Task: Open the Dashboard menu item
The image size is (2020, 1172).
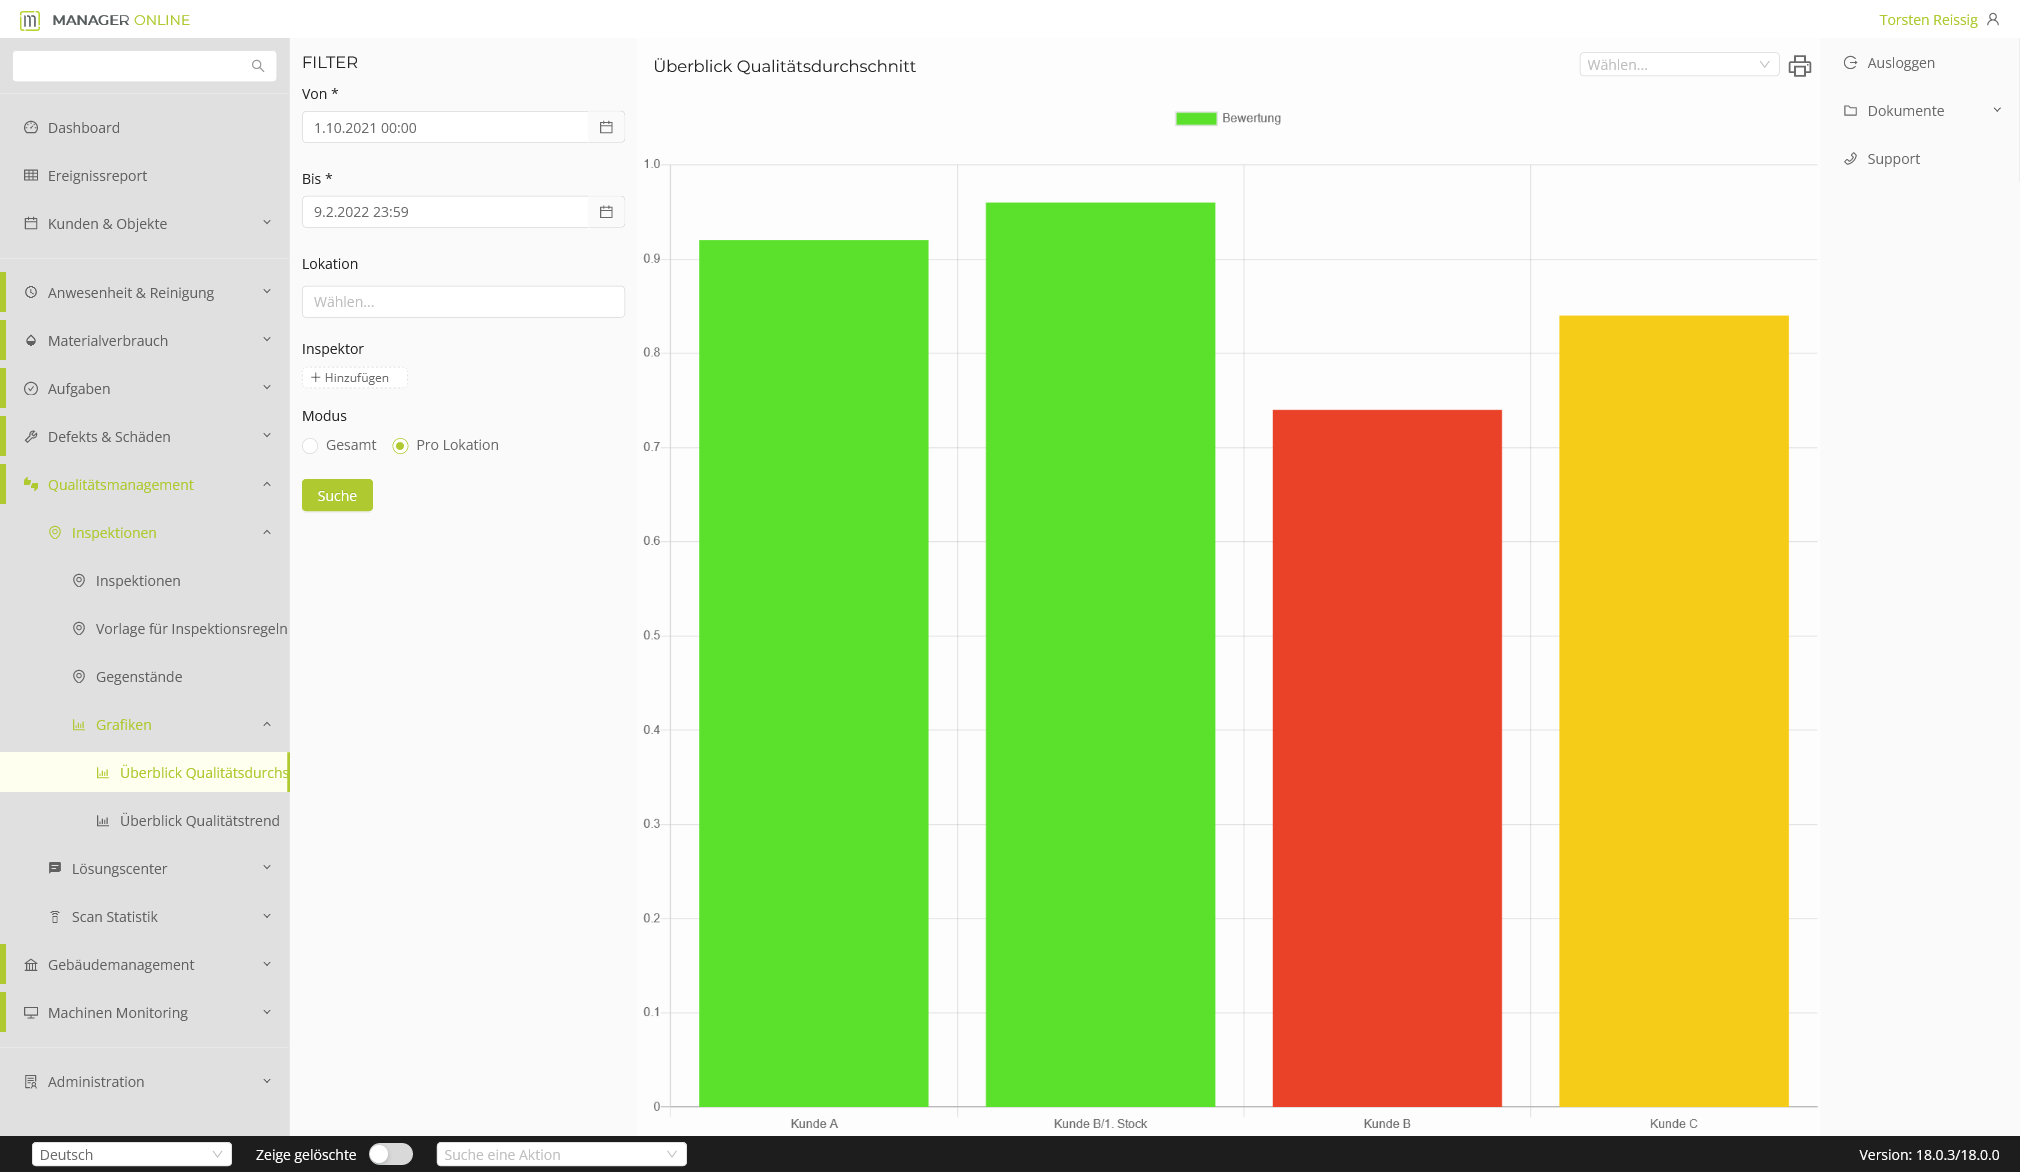Action: [x=84, y=127]
